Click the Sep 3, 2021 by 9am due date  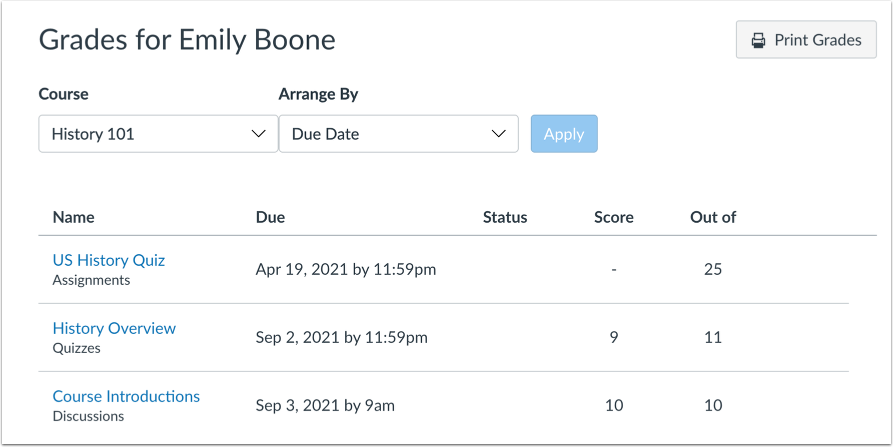[327, 406]
